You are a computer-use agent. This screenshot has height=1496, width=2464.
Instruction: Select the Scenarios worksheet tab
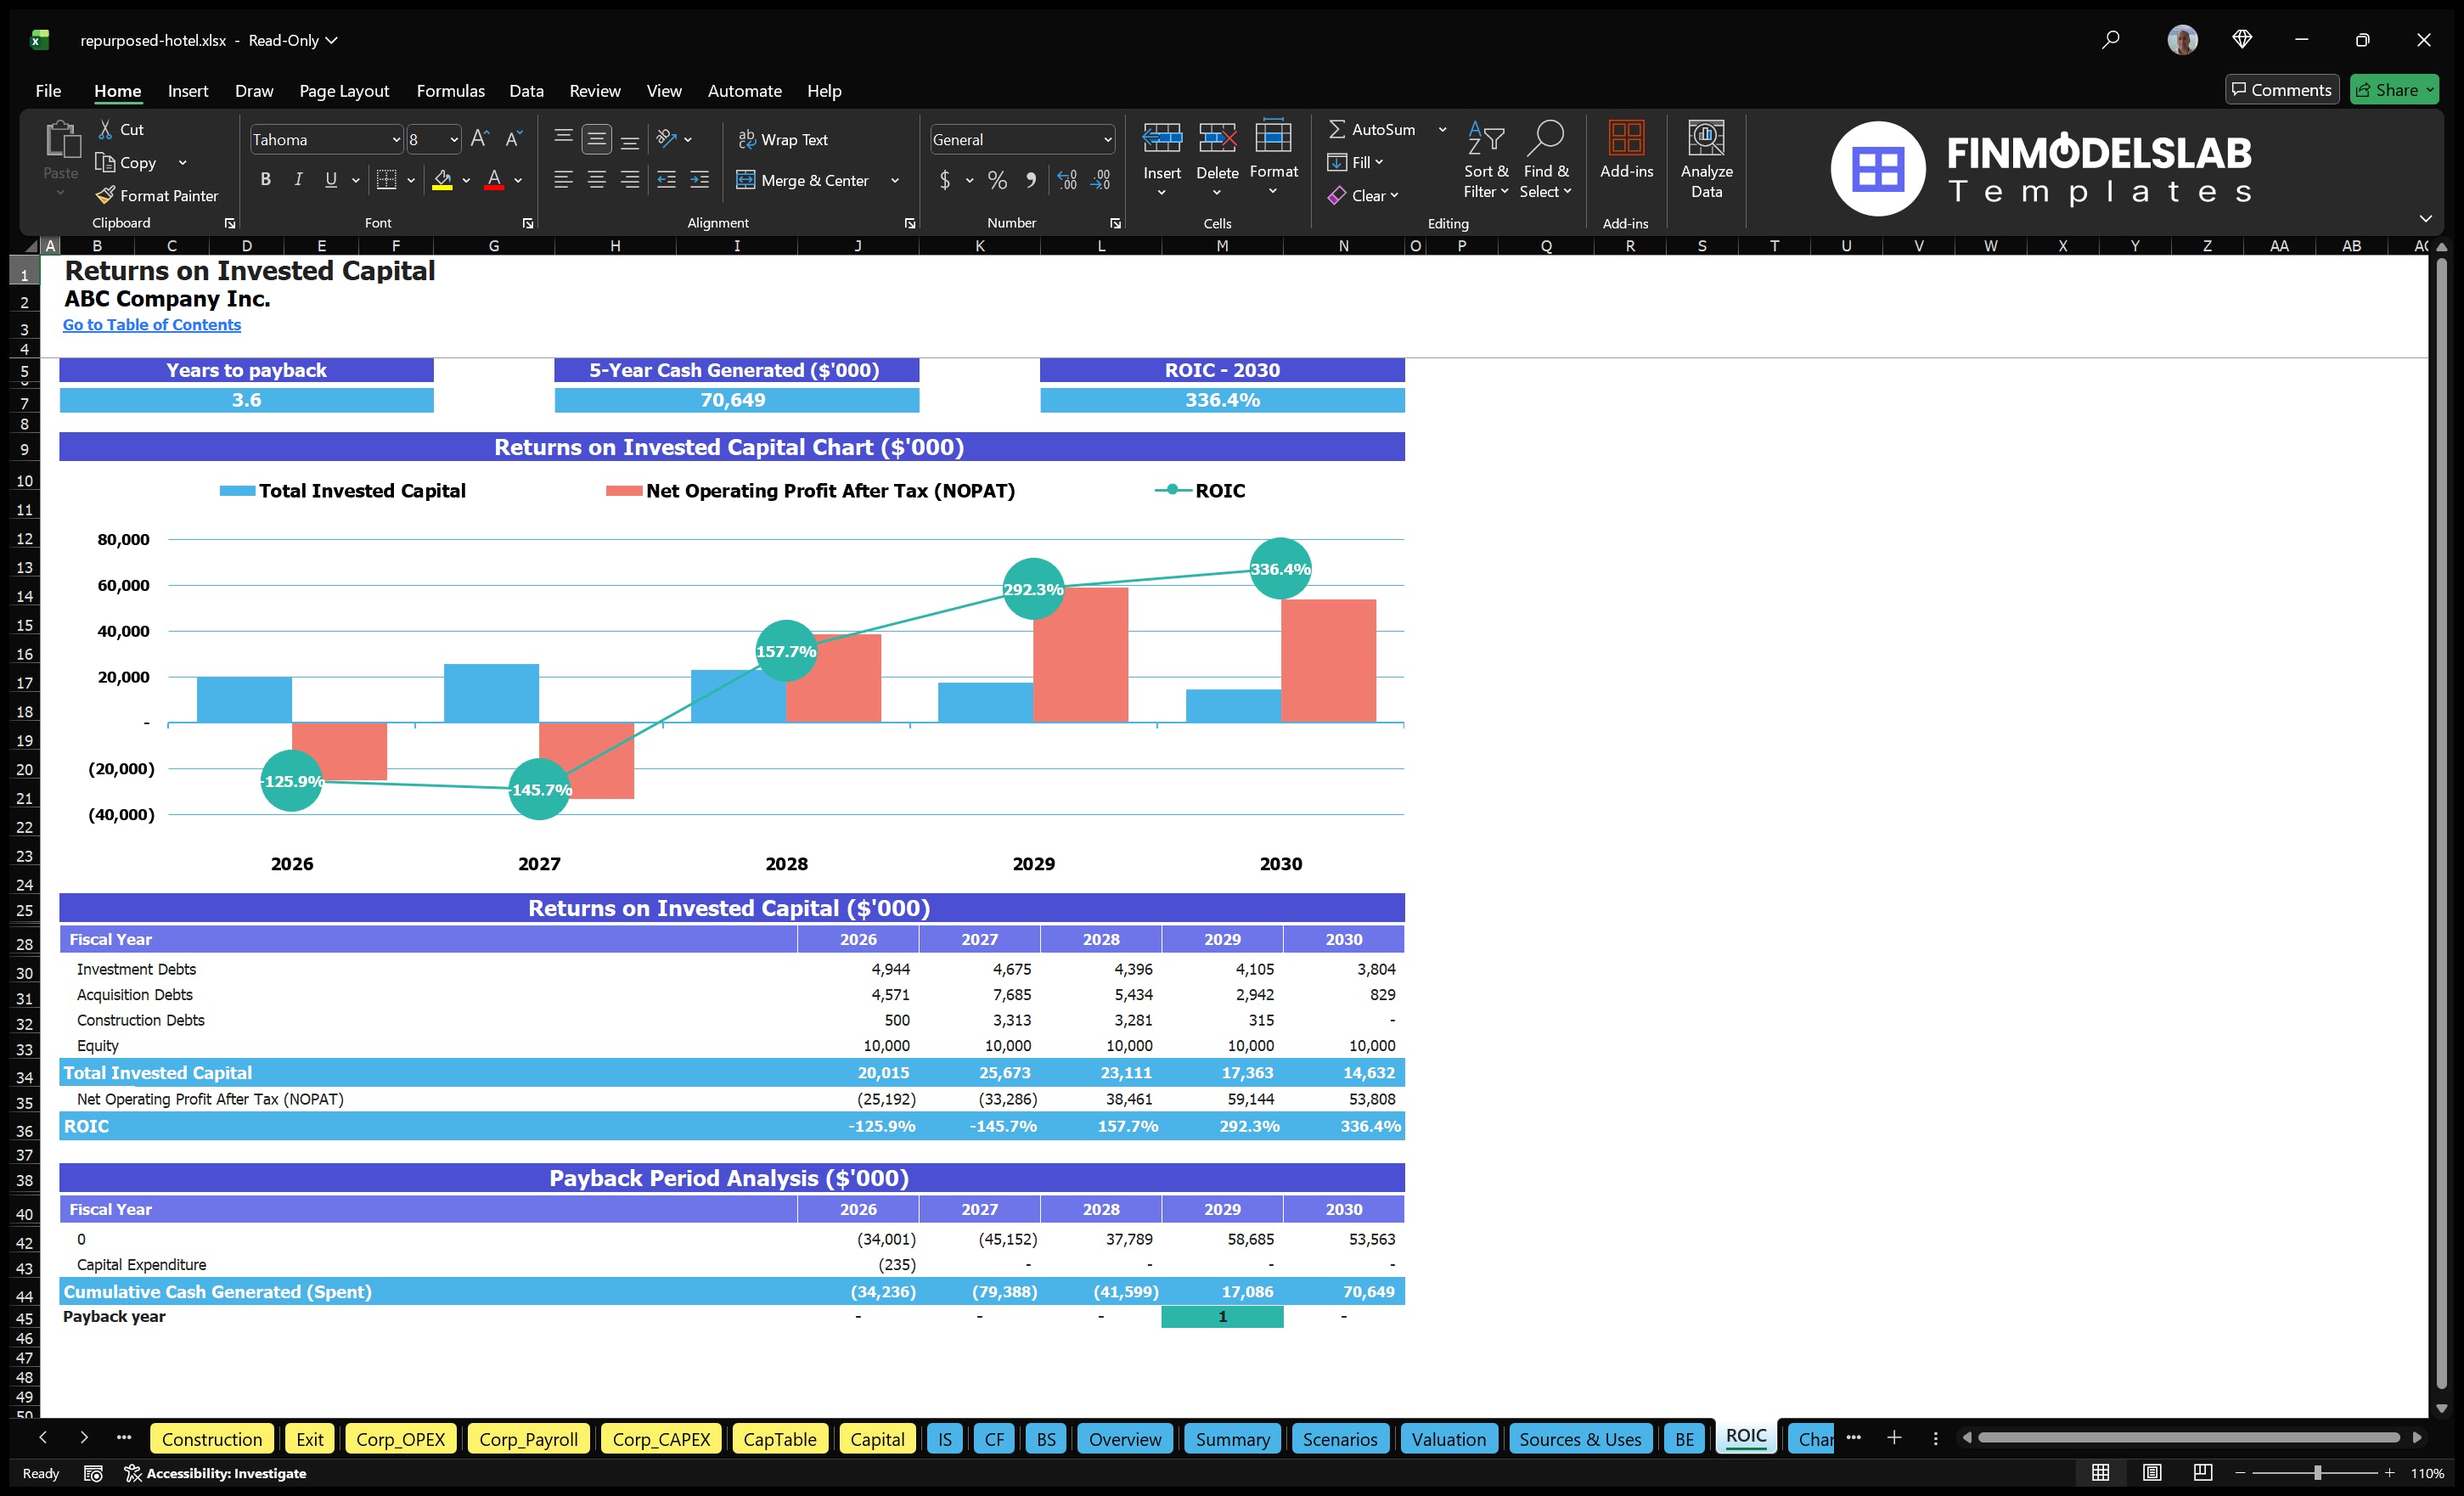(1340, 1439)
